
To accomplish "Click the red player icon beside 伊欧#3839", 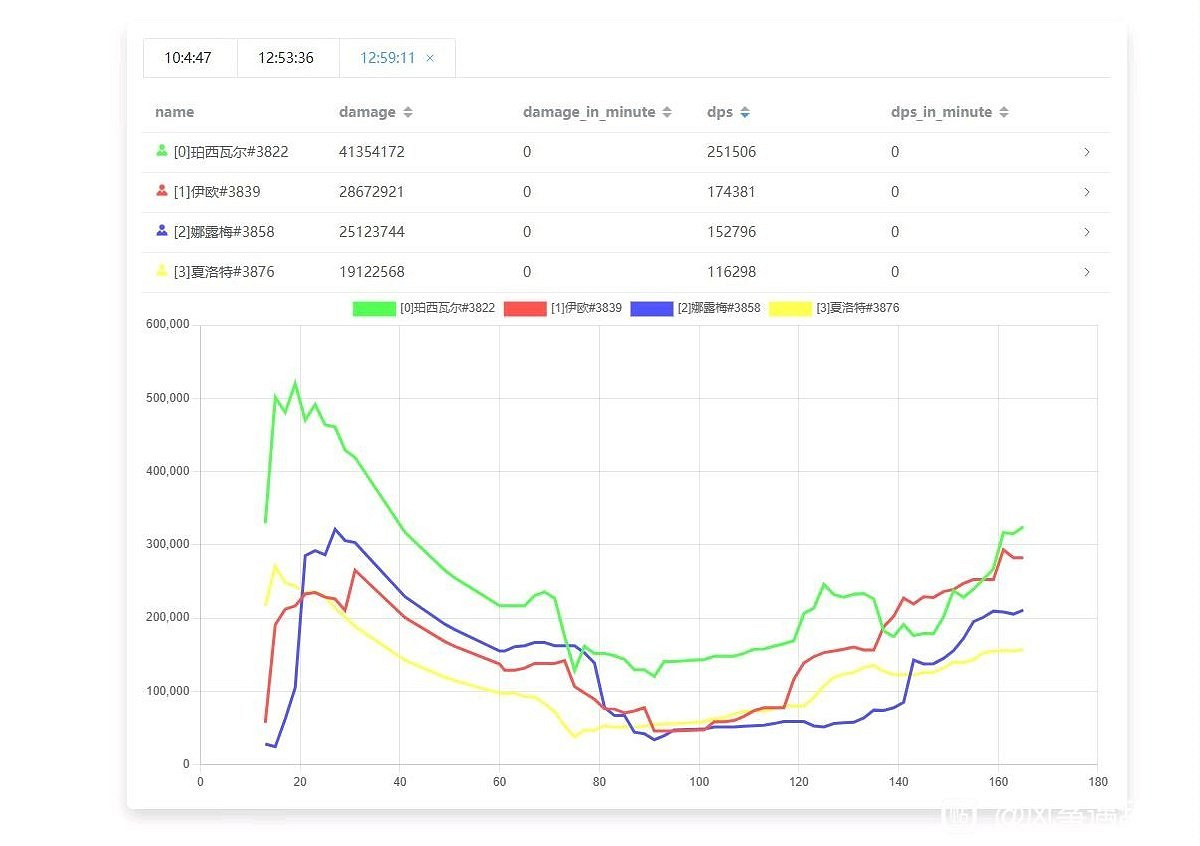I will pos(162,191).
